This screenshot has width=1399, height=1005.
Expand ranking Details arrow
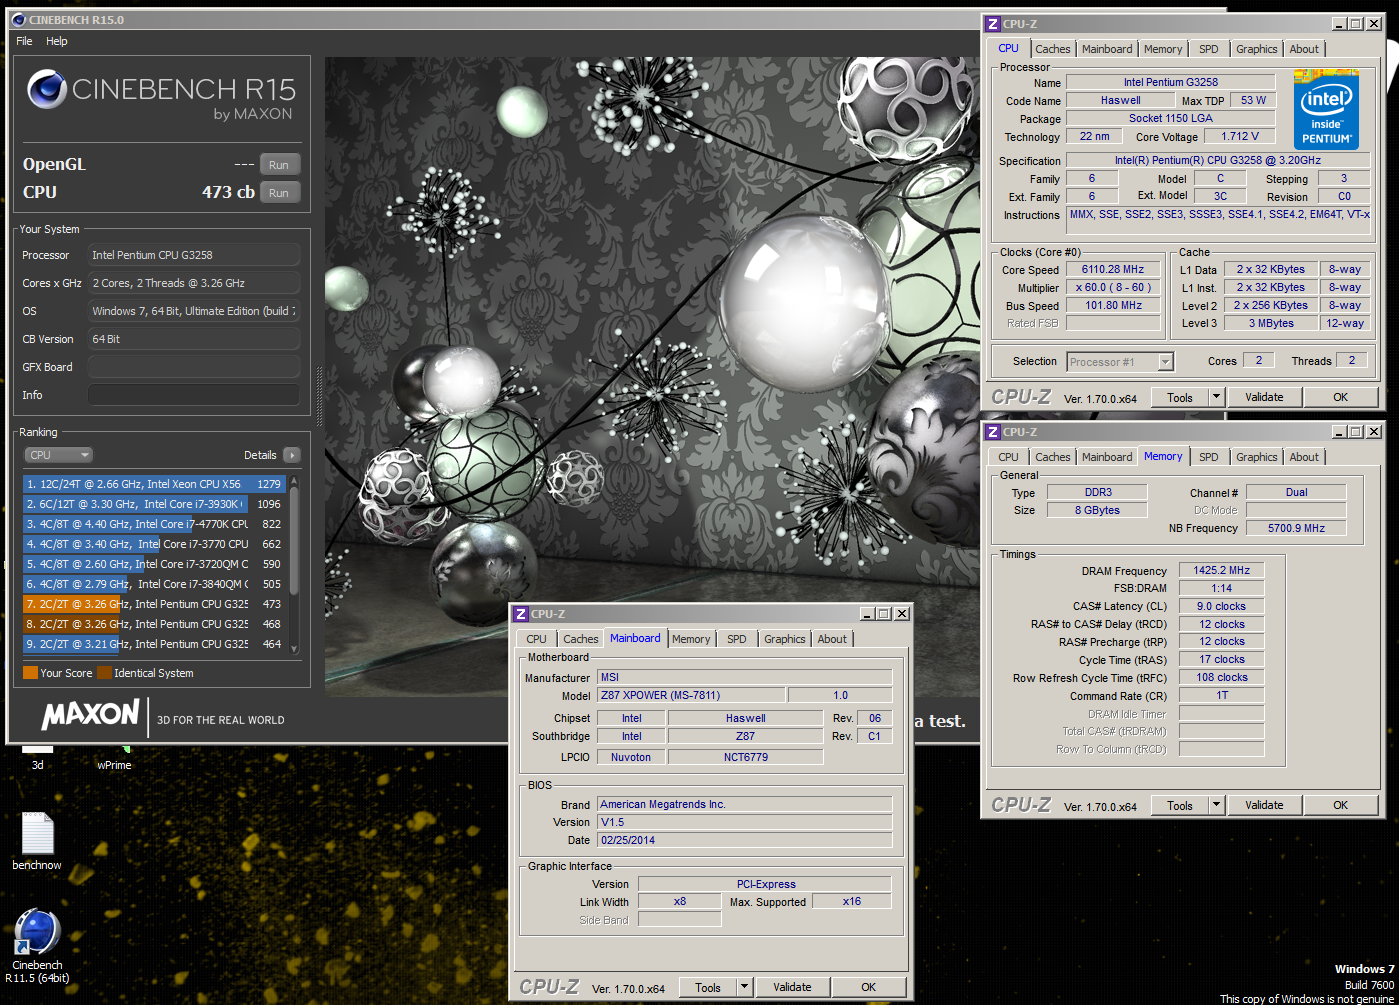[x=291, y=455]
